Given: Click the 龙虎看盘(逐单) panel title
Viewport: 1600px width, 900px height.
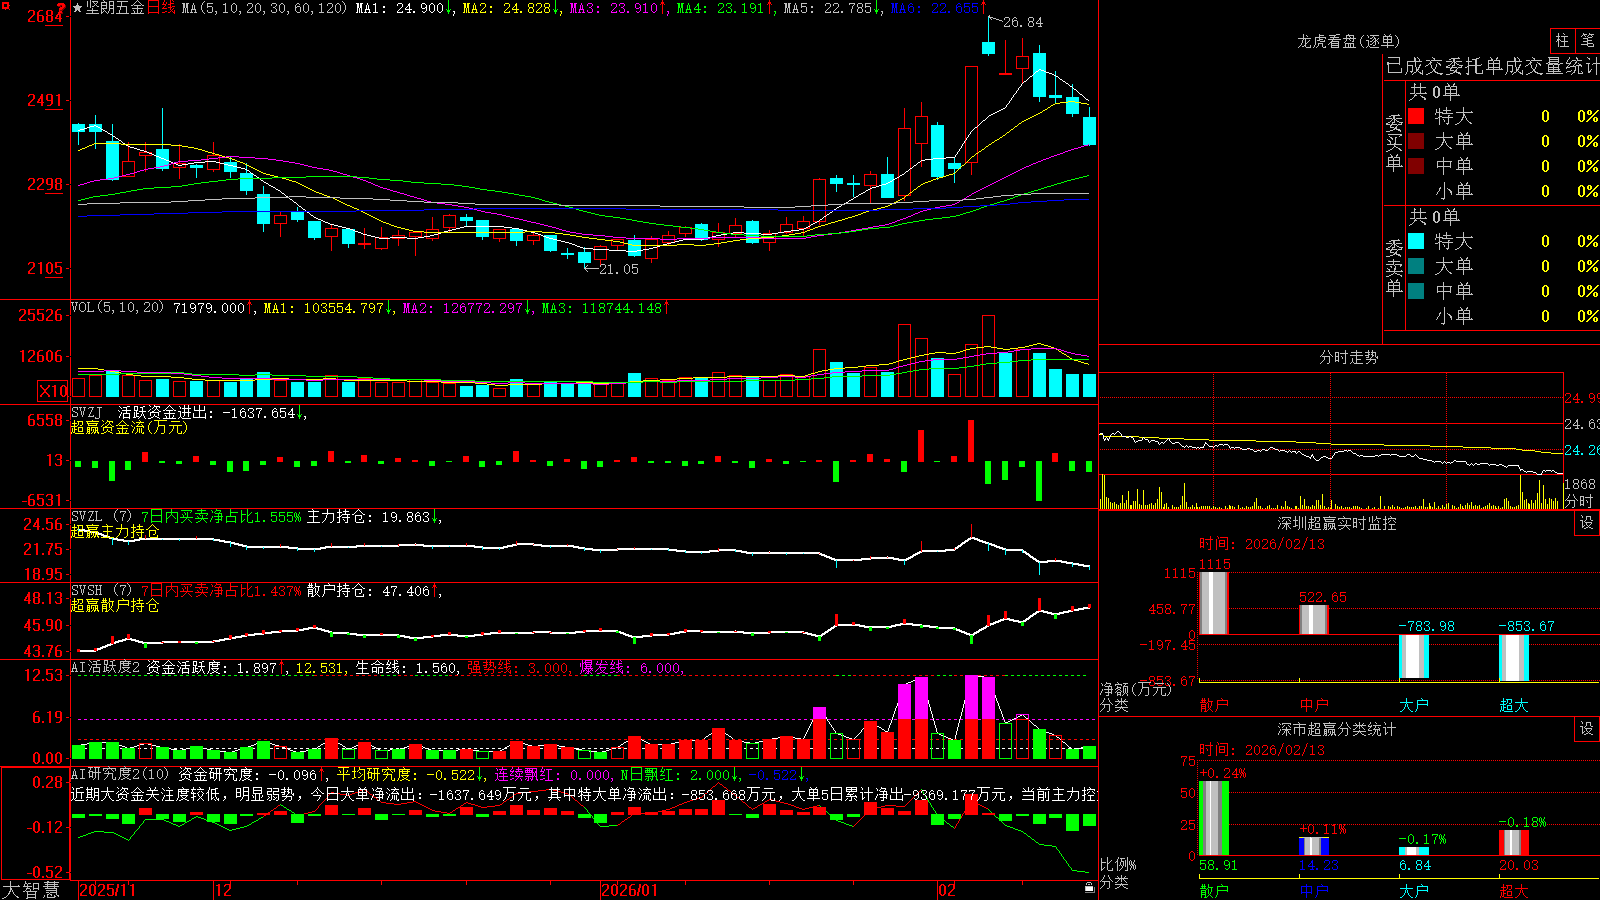Looking at the screenshot, I should (x=1349, y=41).
